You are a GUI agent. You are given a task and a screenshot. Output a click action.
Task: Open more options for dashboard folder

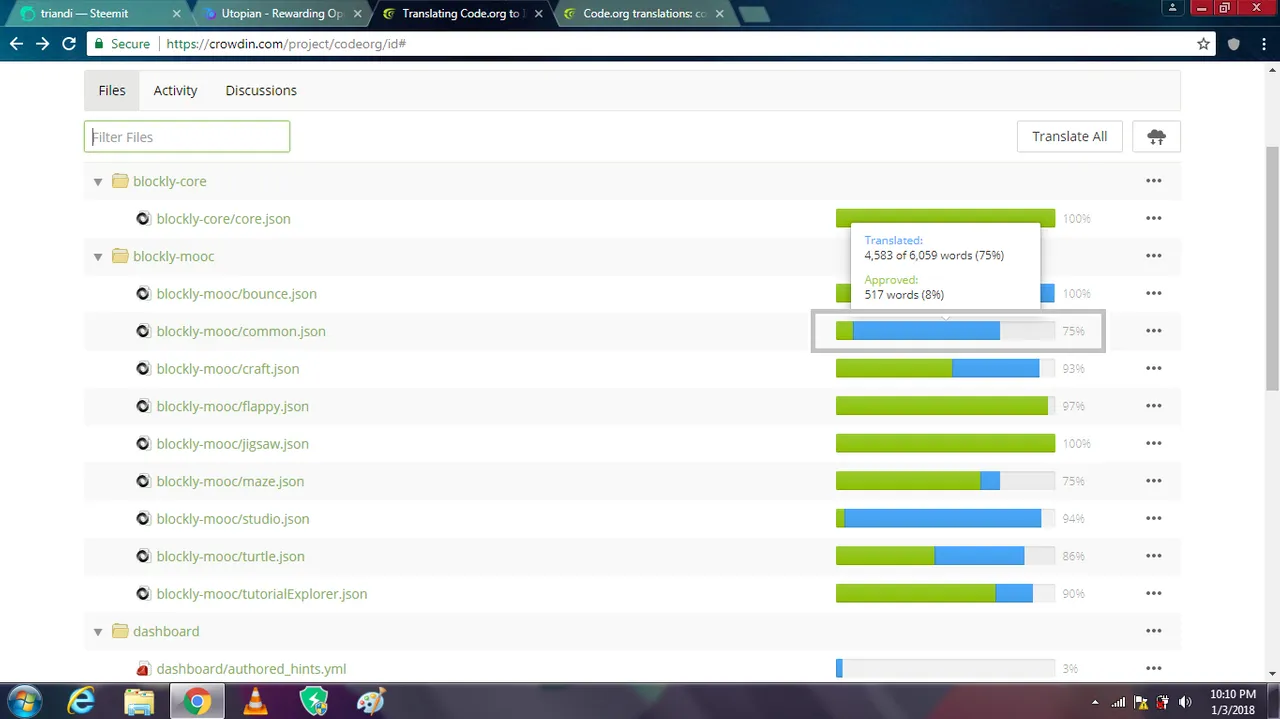tap(1154, 631)
